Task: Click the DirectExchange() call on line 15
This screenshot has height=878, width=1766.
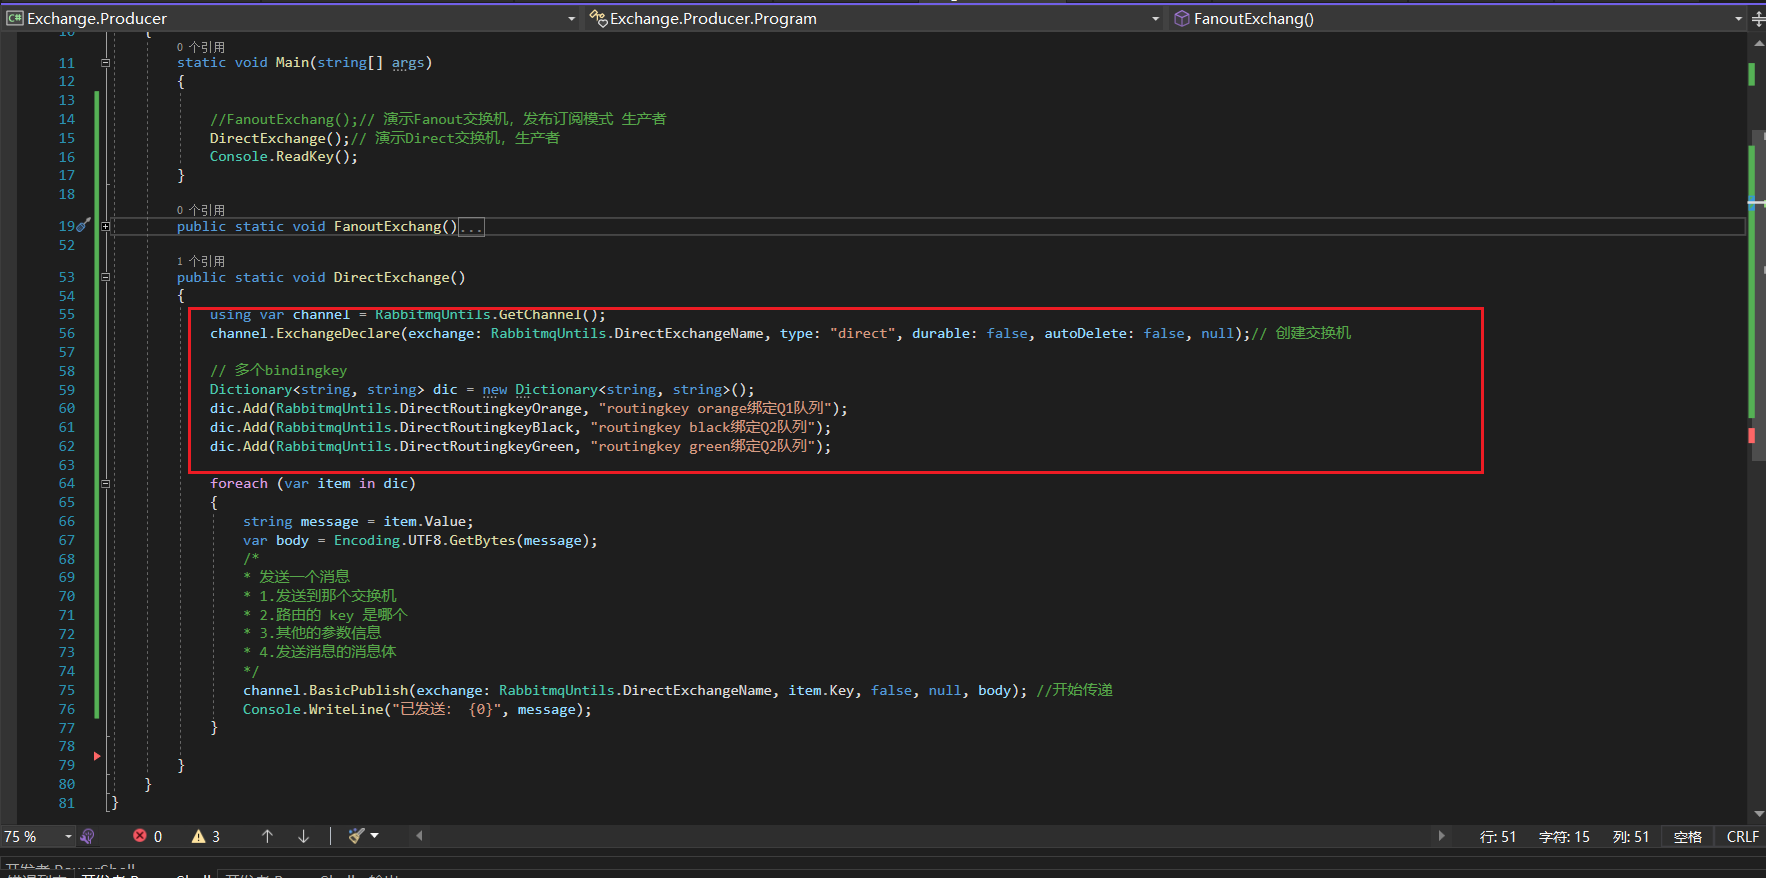Action: (279, 138)
